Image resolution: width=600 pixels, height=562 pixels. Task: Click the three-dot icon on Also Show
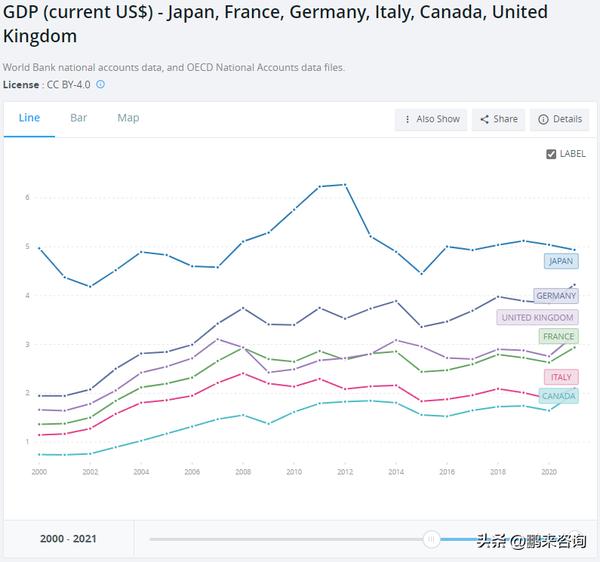click(x=408, y=119)
